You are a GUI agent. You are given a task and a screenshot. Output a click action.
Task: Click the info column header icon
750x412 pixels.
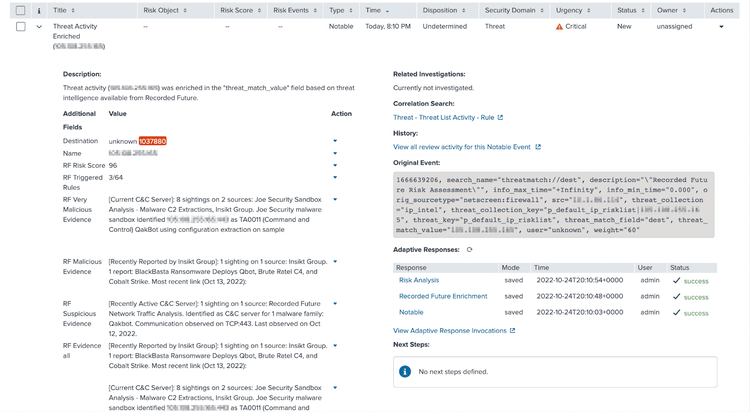pos(39,10)
